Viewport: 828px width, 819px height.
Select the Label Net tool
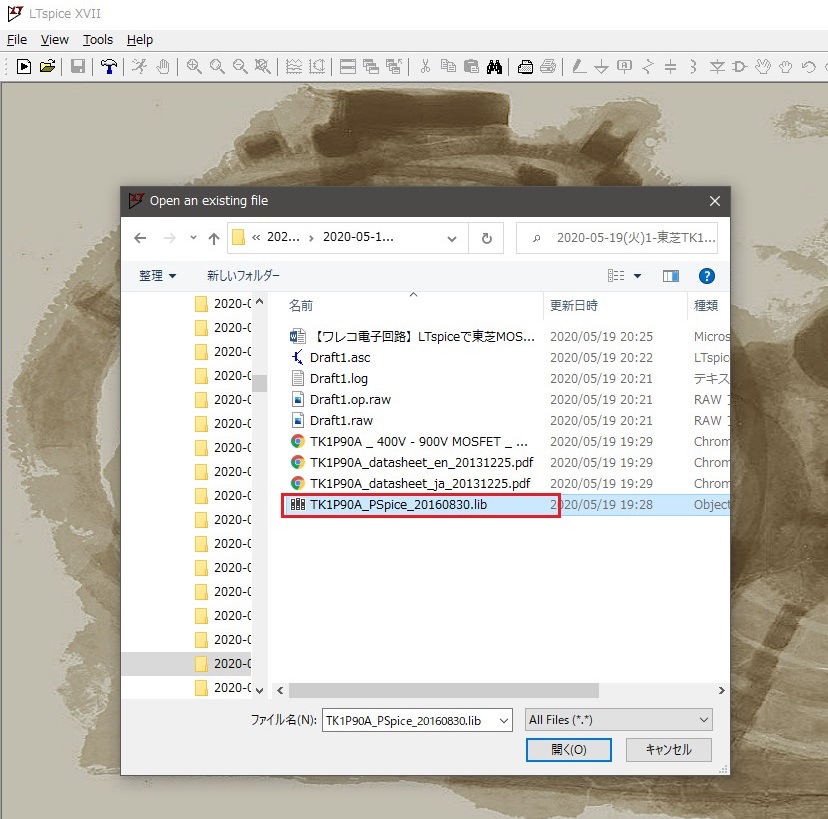coord(625,67)
